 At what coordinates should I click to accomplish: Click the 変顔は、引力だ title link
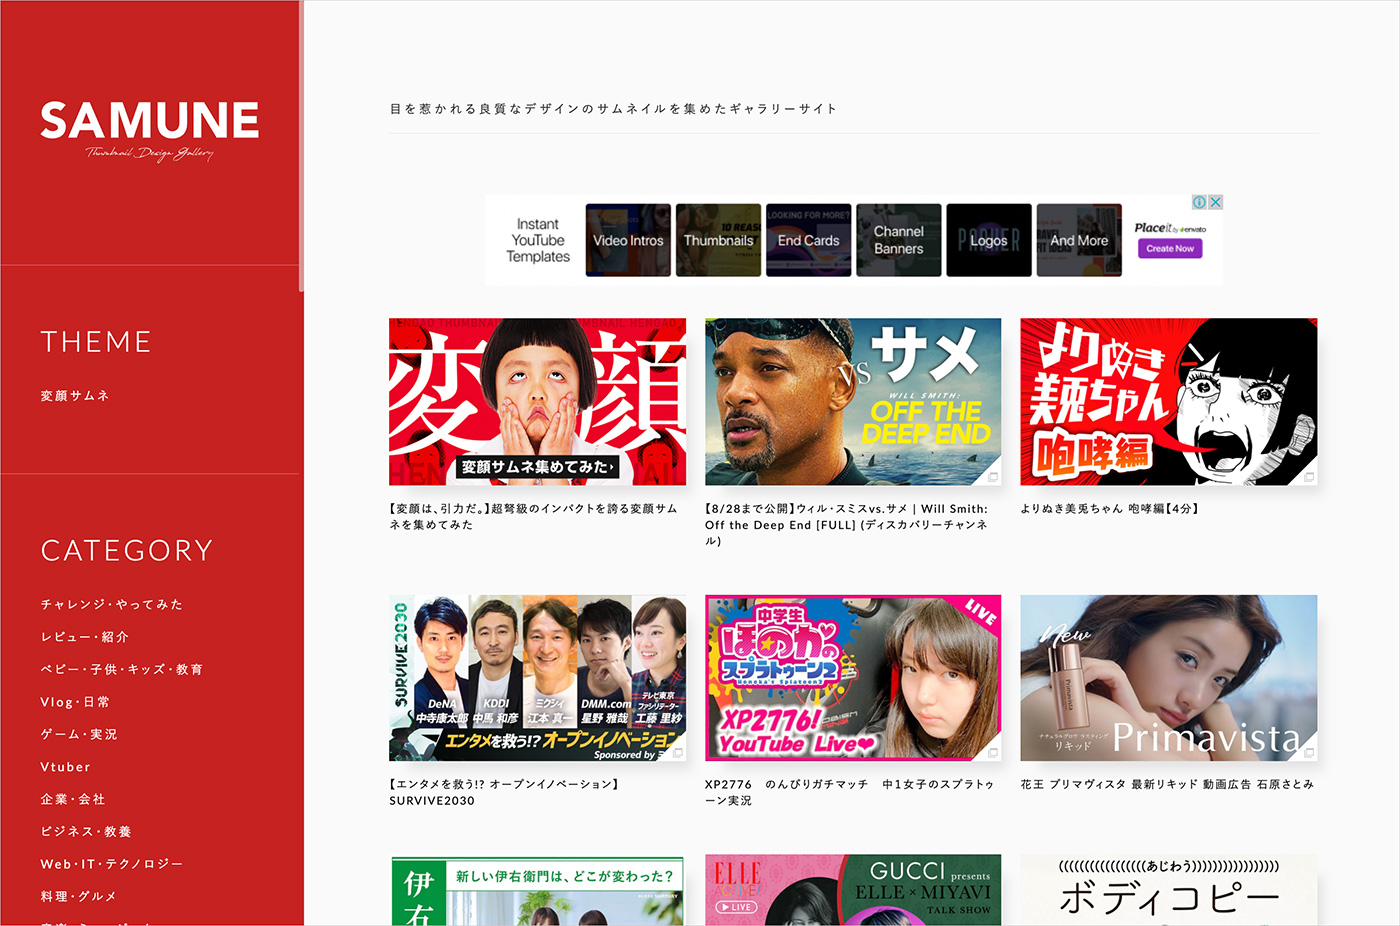pos(533,517)
